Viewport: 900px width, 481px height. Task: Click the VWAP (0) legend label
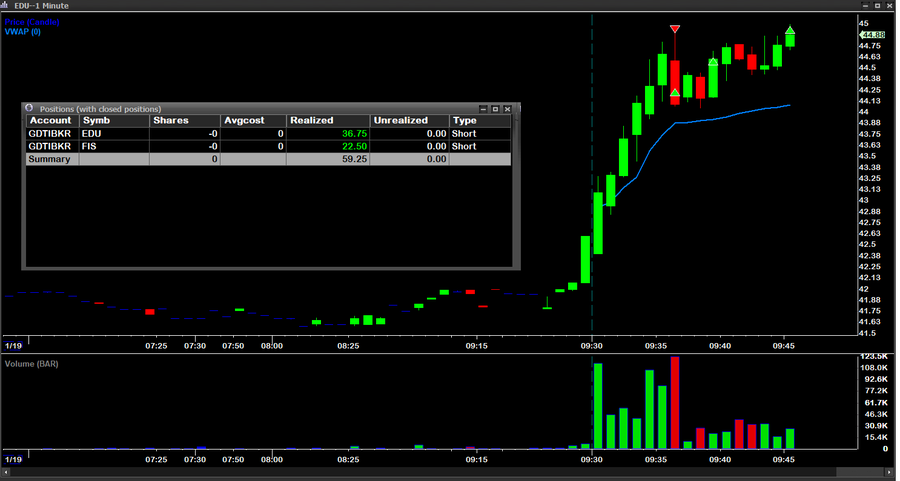pos(23,32)
